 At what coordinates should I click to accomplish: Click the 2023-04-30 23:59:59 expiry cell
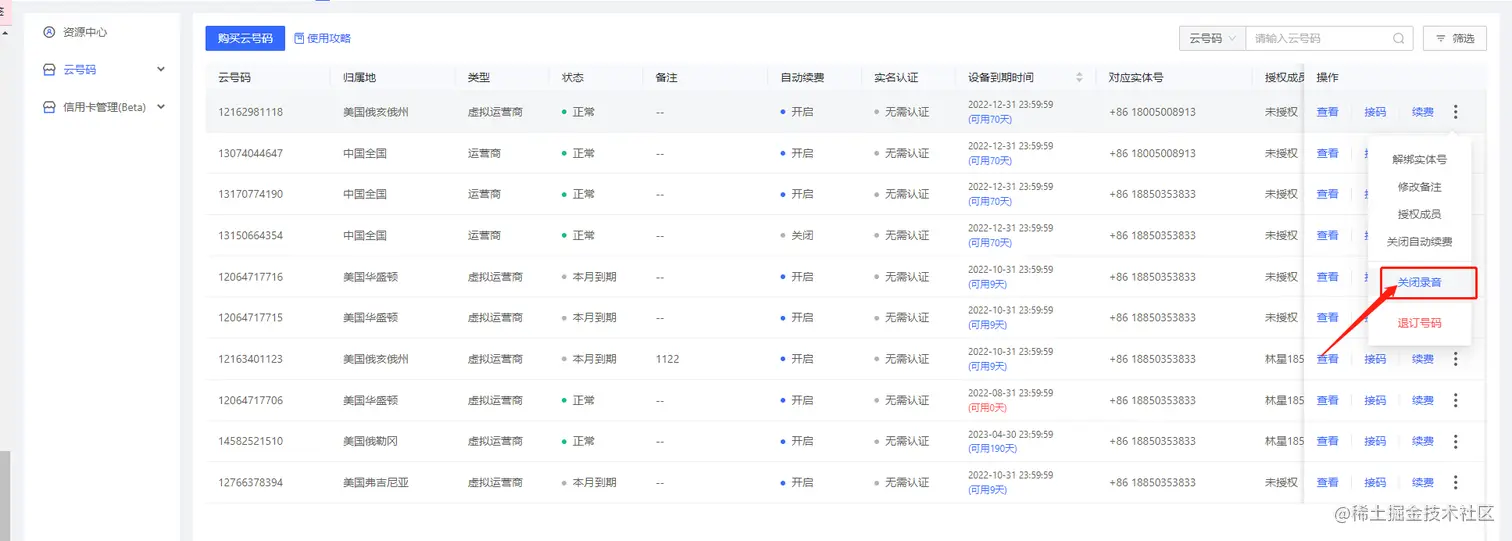point(1010,434)
